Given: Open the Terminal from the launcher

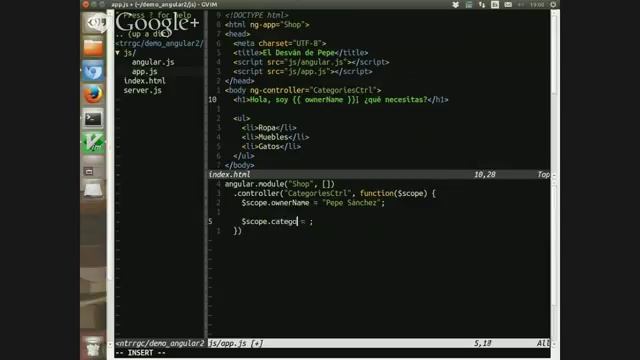Looking at the screenshot, I should pos(93,119).
